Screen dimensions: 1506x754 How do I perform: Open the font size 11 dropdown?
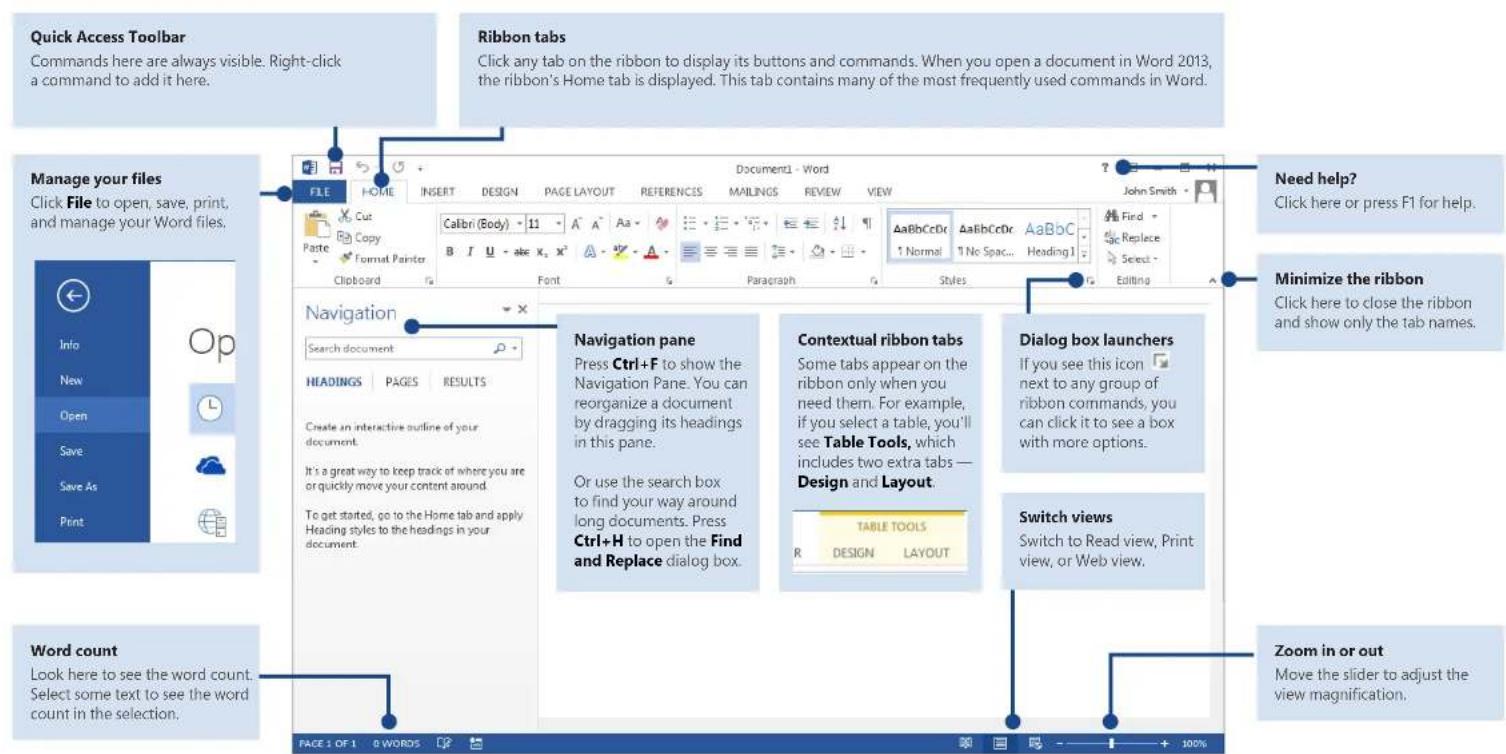click(x=559, y=224)
